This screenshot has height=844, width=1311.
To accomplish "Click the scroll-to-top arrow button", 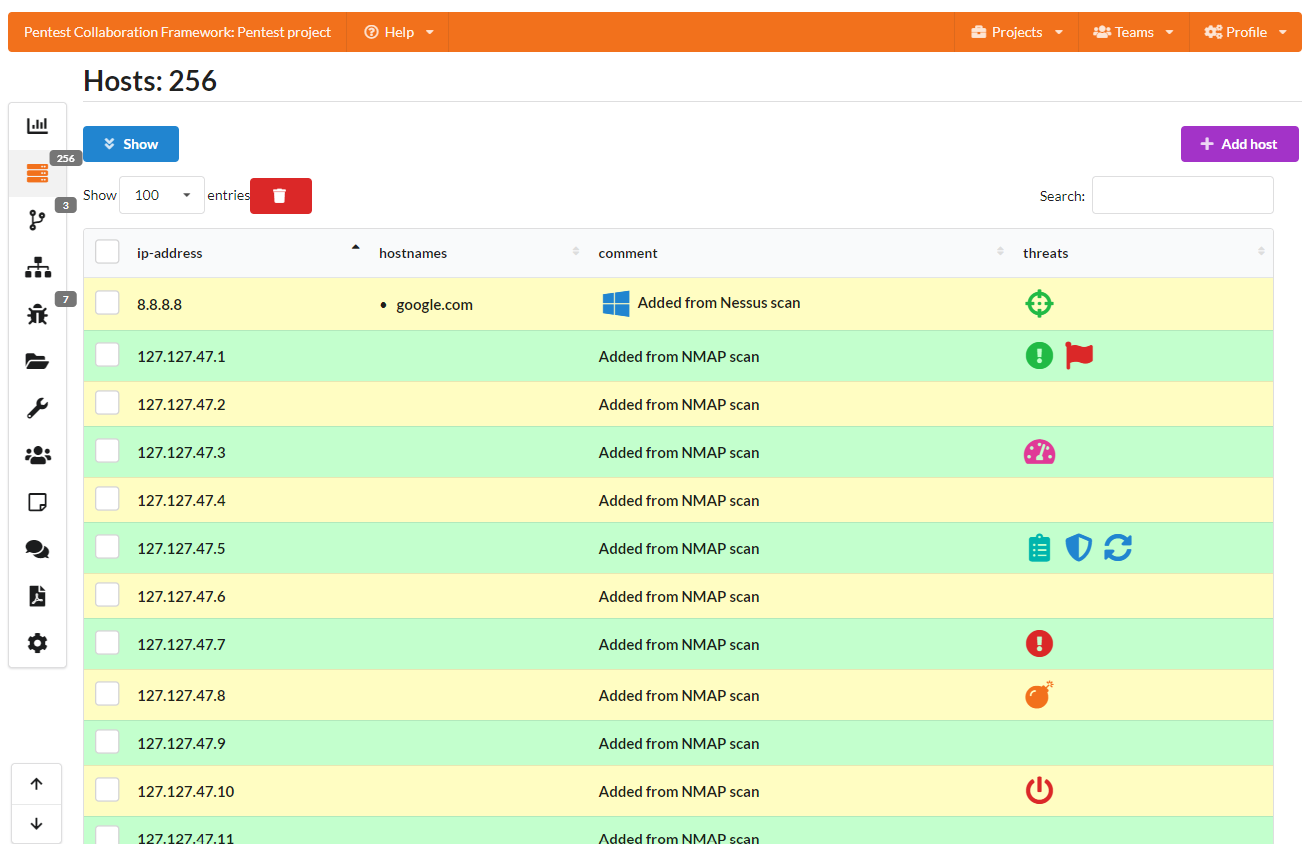I will click(x=37, y=784).
